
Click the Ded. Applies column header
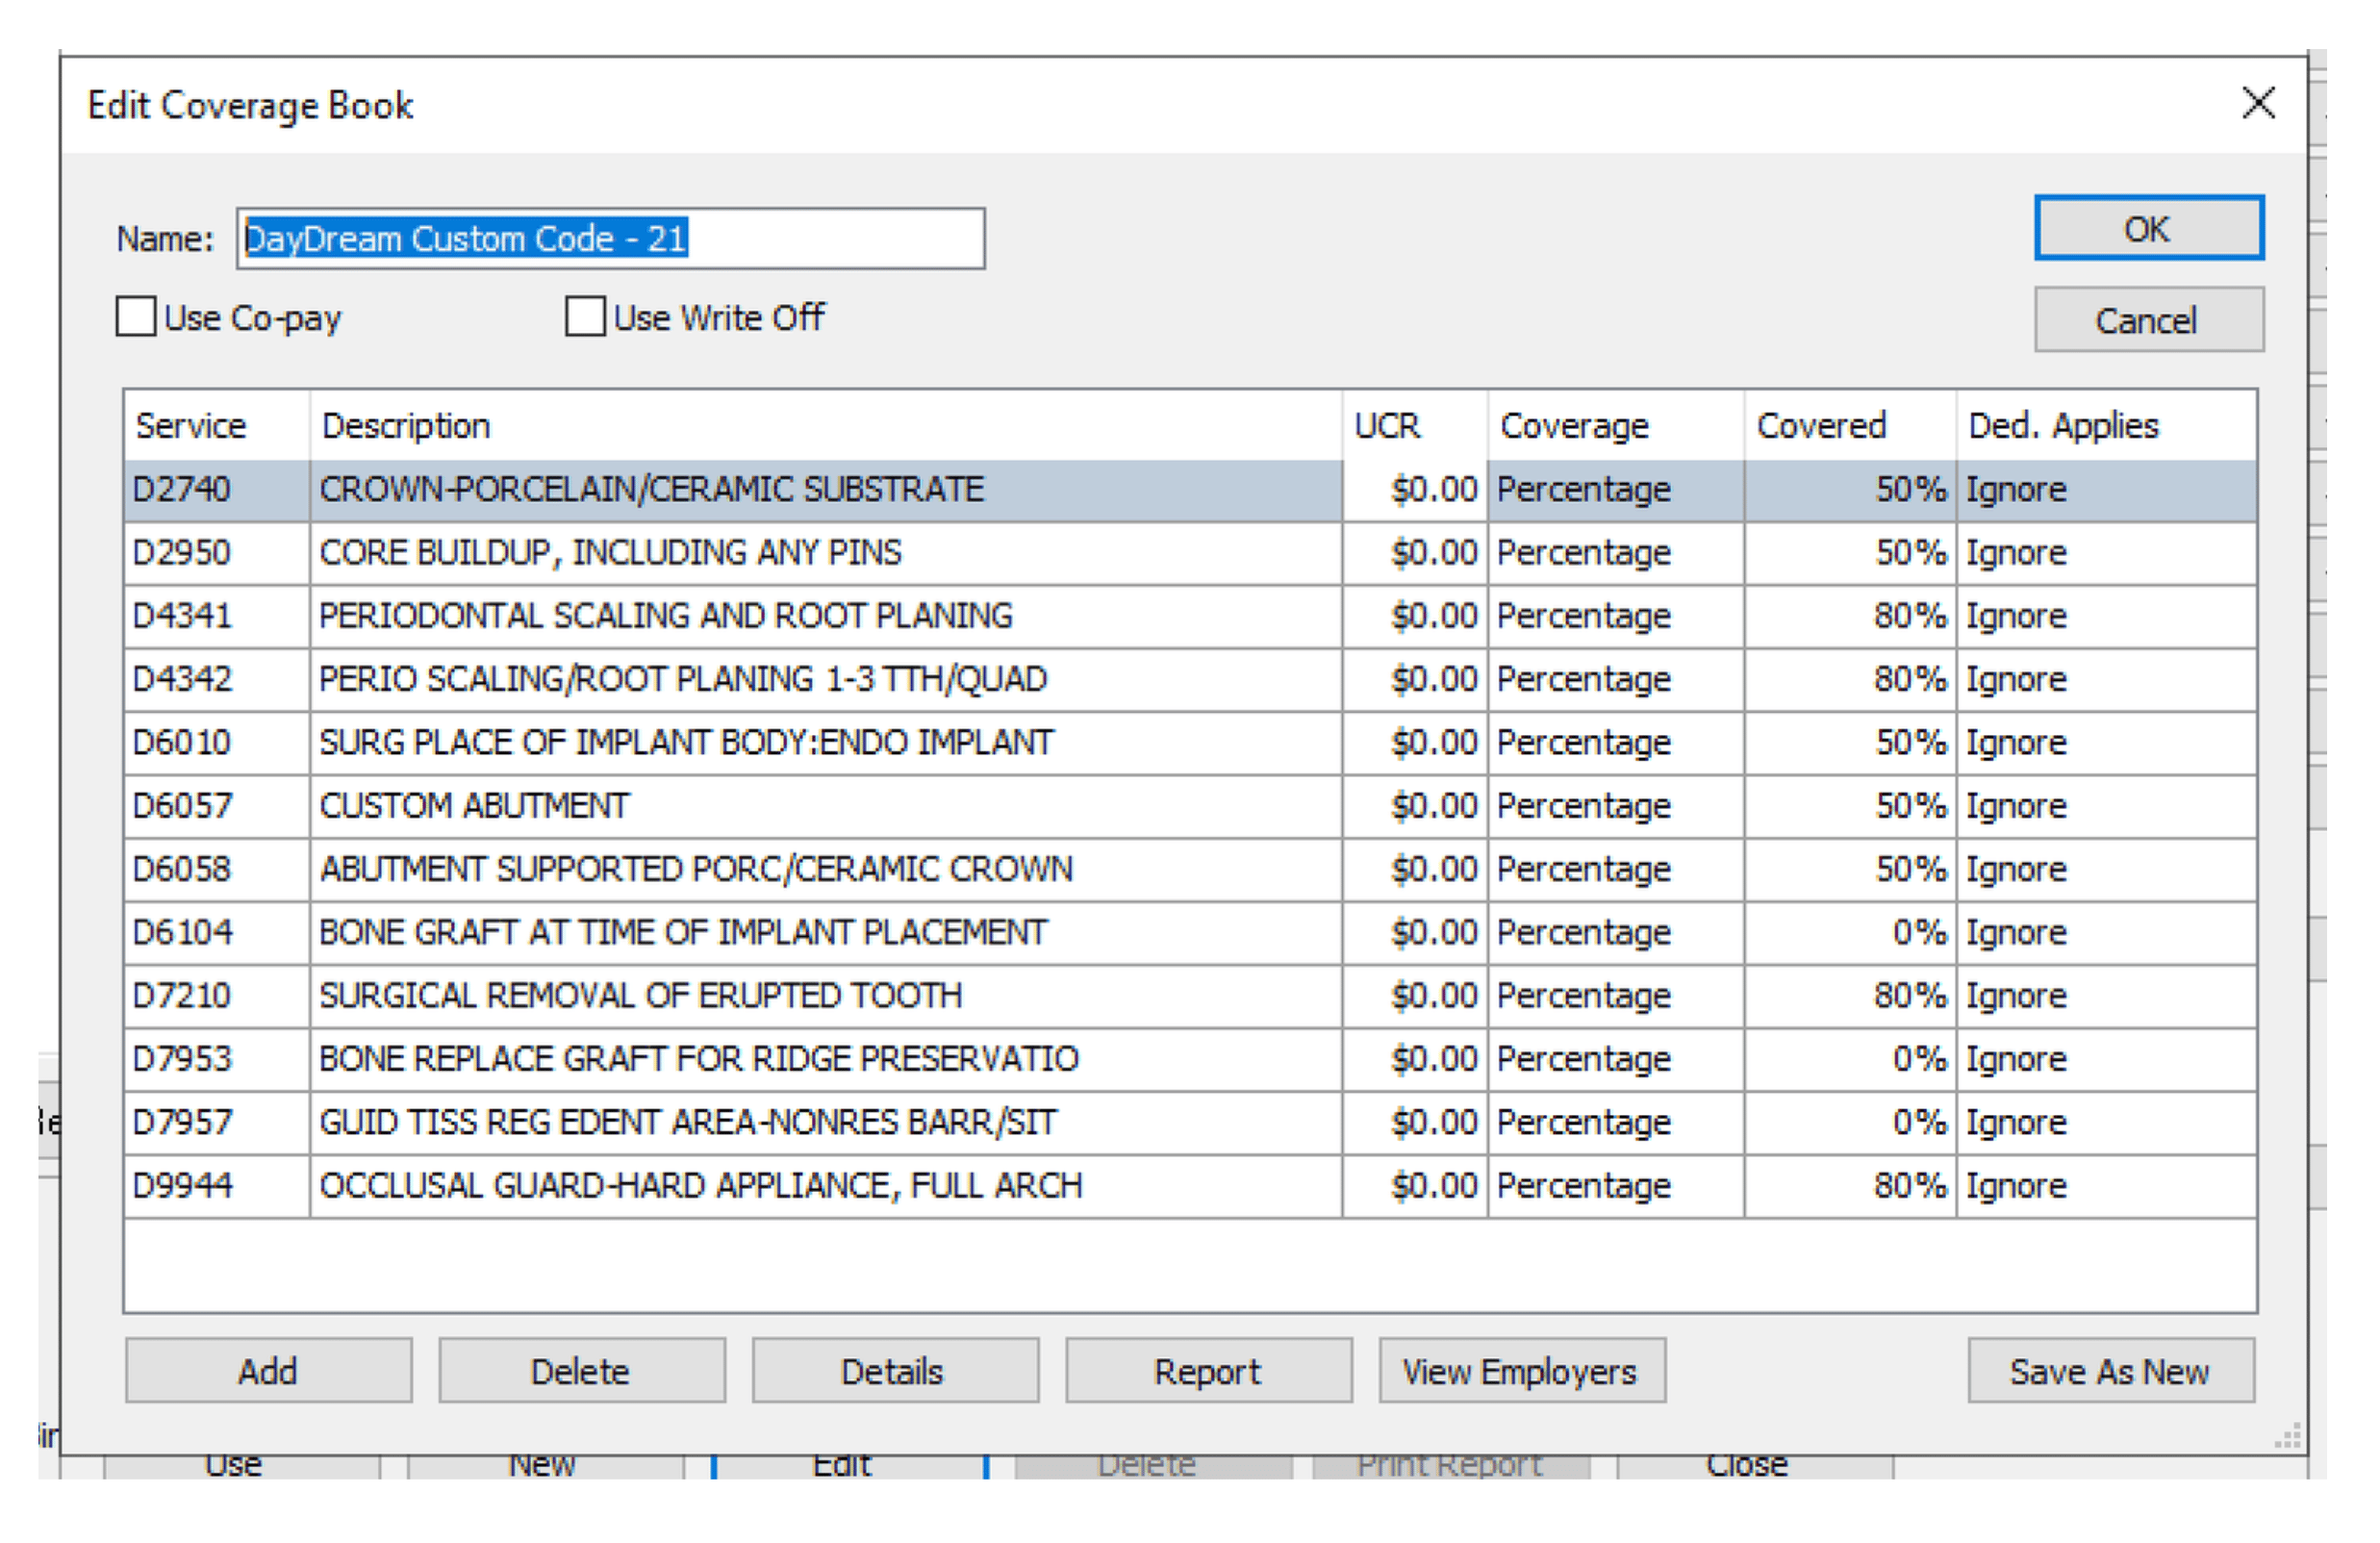[2106, 425]
